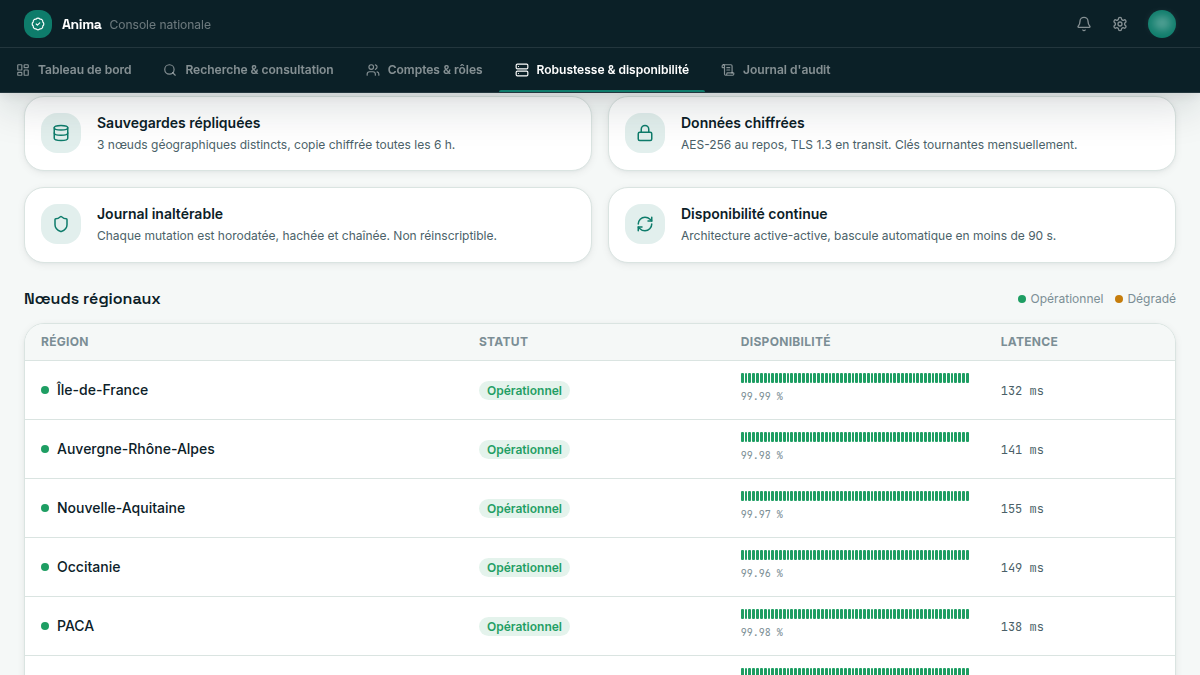Screen dimensions: 1200x675
Task: Click the Auvergne-Rhône-Alpes availability bar
Action: click(x=855, y=437)
